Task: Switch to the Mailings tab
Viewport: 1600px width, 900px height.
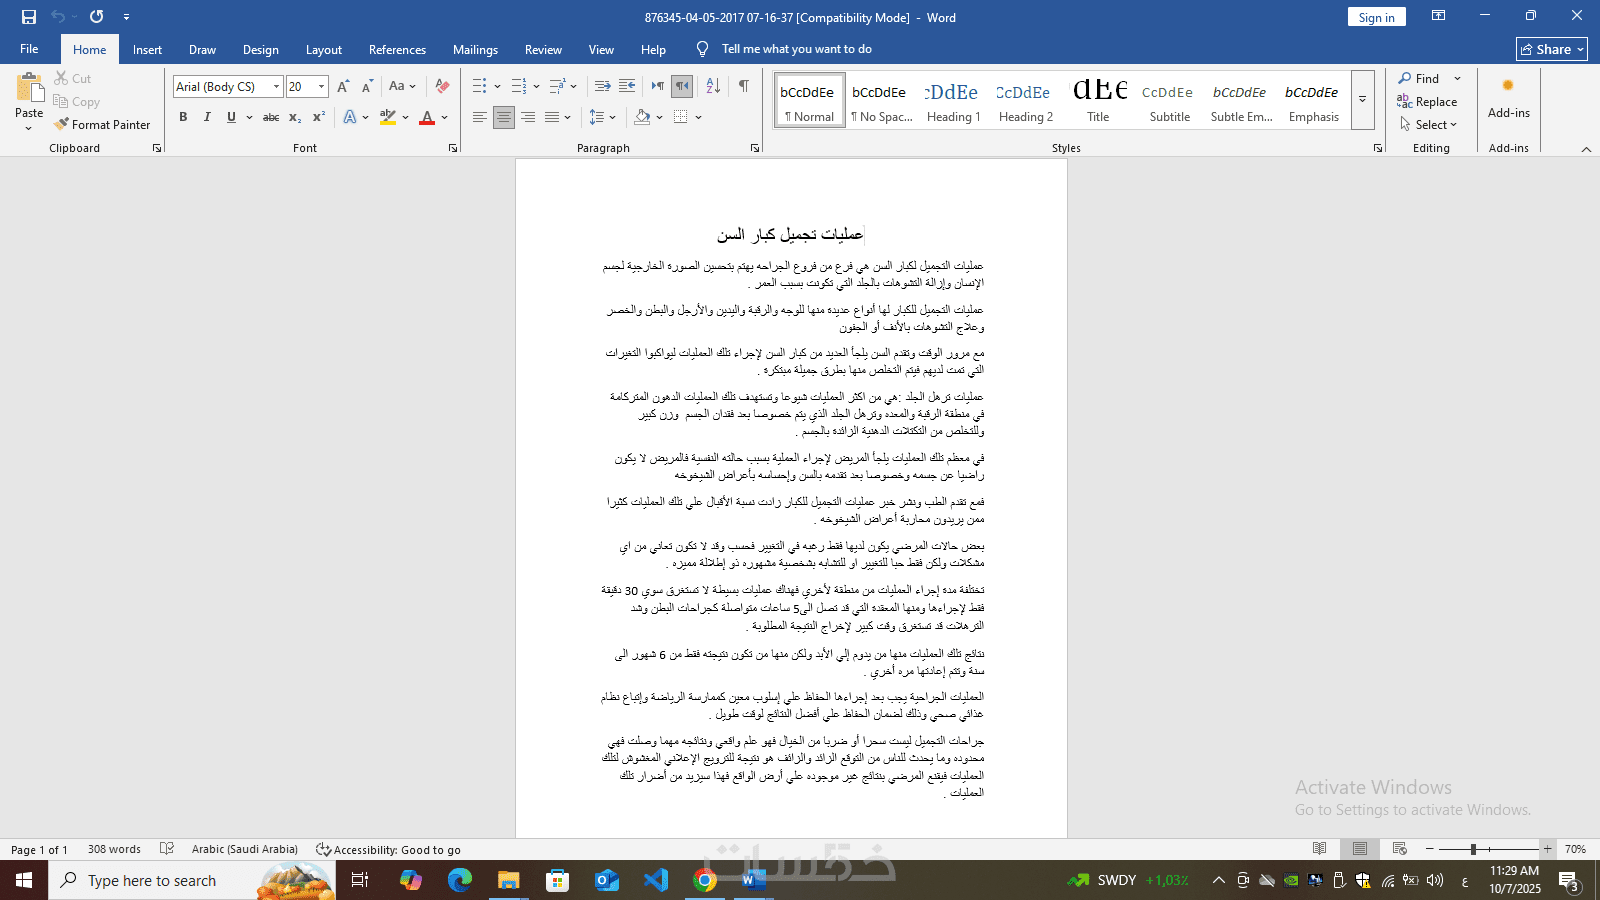Action: click(x=475, y=50)
